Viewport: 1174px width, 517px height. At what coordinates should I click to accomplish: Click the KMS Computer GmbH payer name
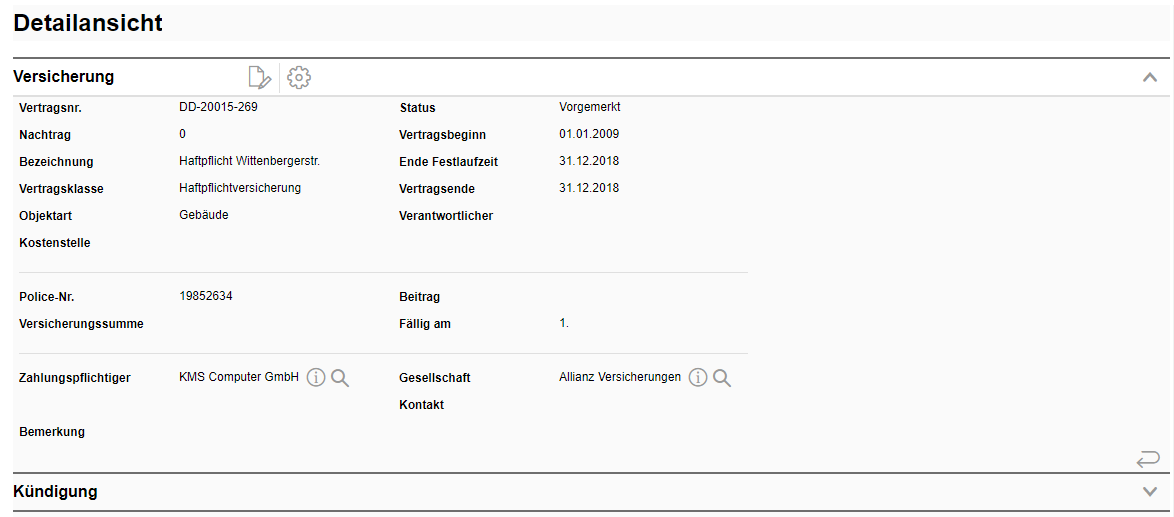pyautogui.click(x=239, y=377)
